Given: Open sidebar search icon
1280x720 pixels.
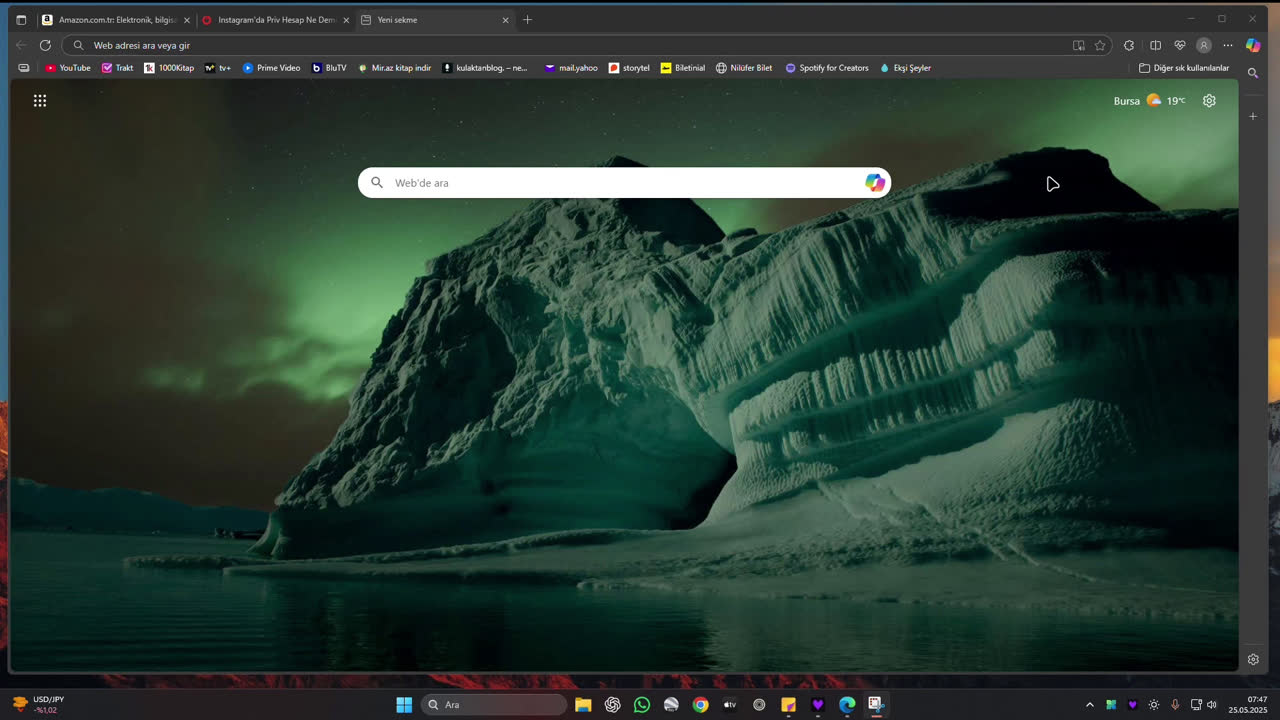Looking at the screenshot, I should tap(1253, 73).
